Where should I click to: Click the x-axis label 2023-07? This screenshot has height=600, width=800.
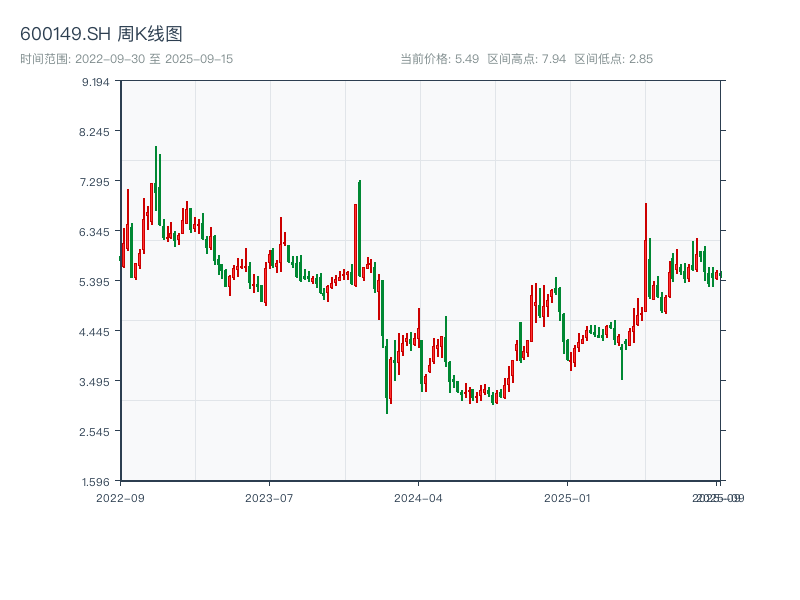[x=269, y=498]
